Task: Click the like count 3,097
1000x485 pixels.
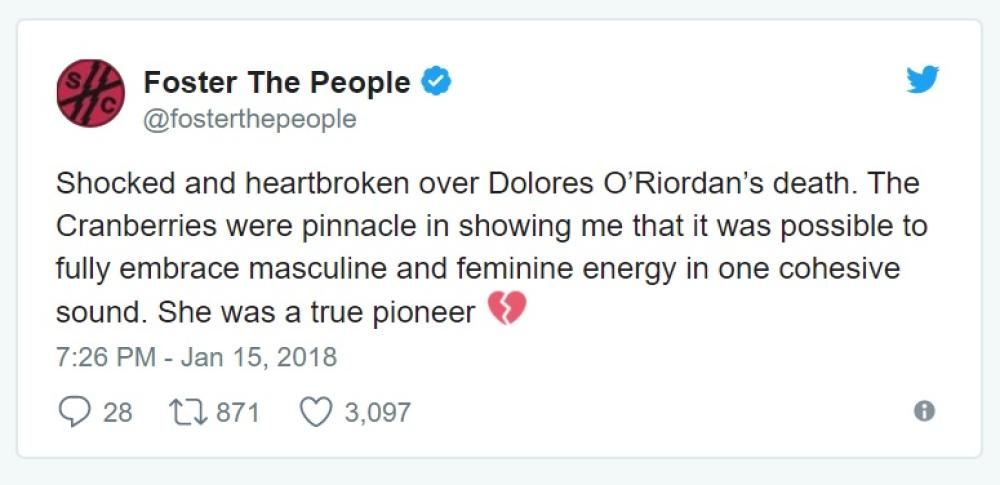Action: tap(377, 412)
